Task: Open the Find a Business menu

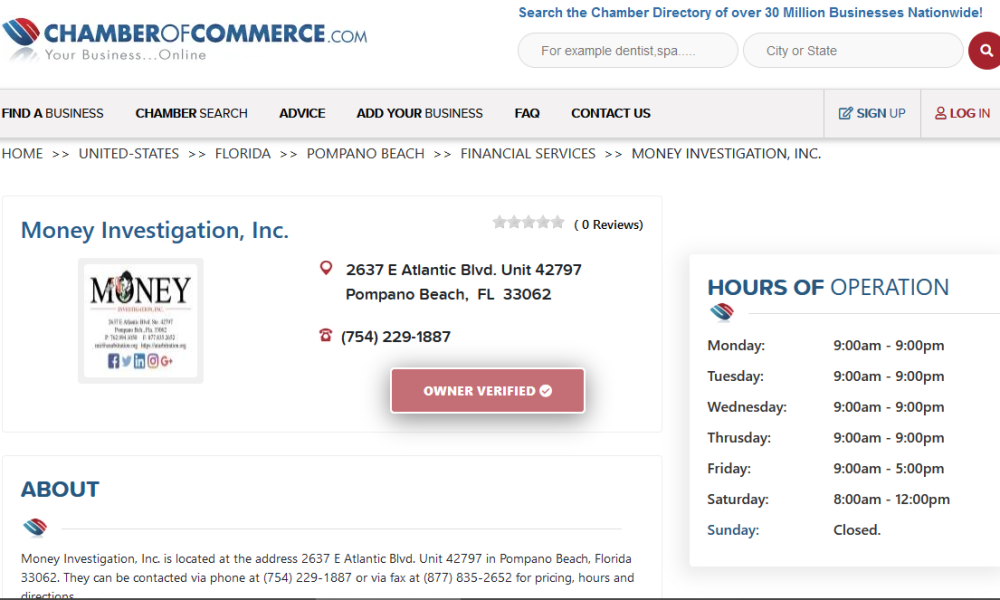Action: [x=53, y=114]
